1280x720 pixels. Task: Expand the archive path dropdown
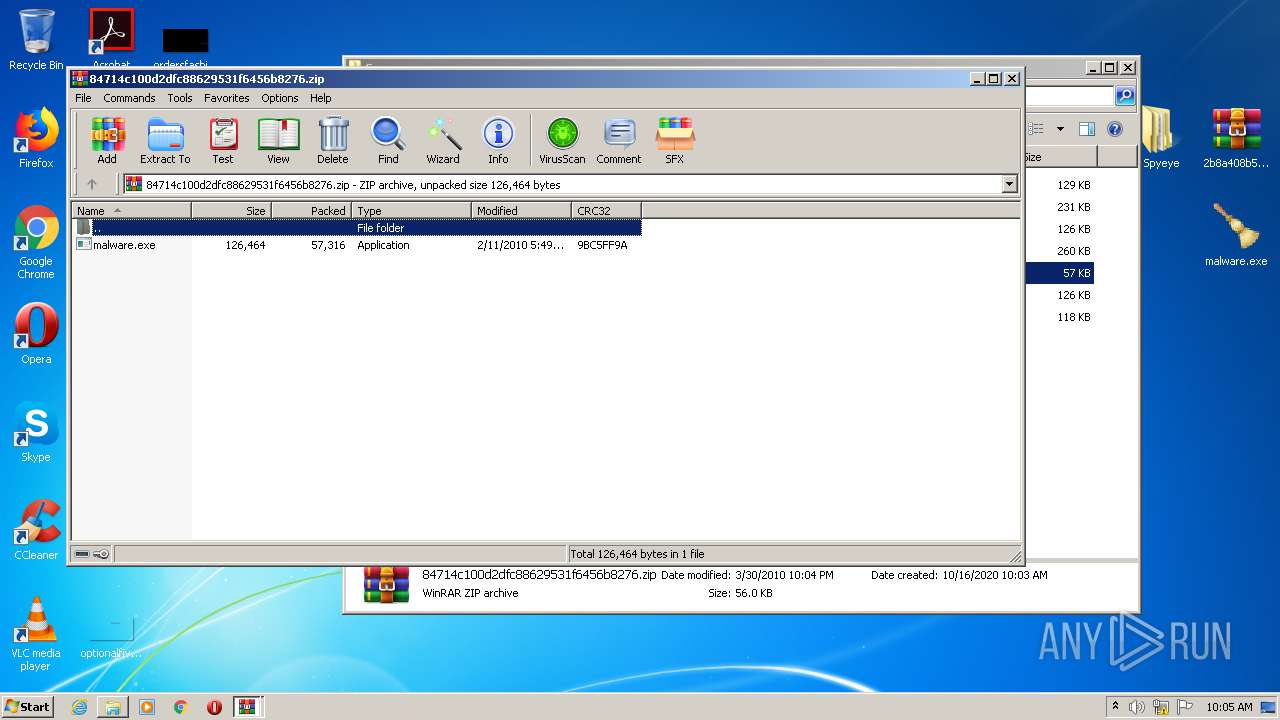pos(1009,184)
